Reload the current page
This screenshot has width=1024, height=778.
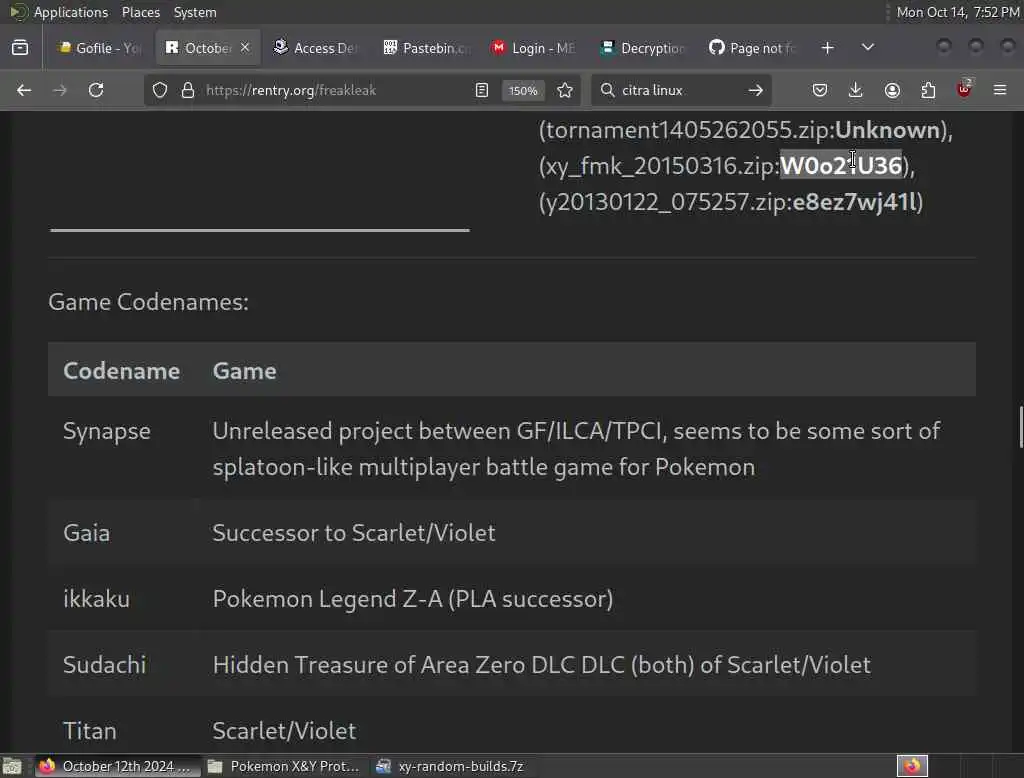pos(96,90)
